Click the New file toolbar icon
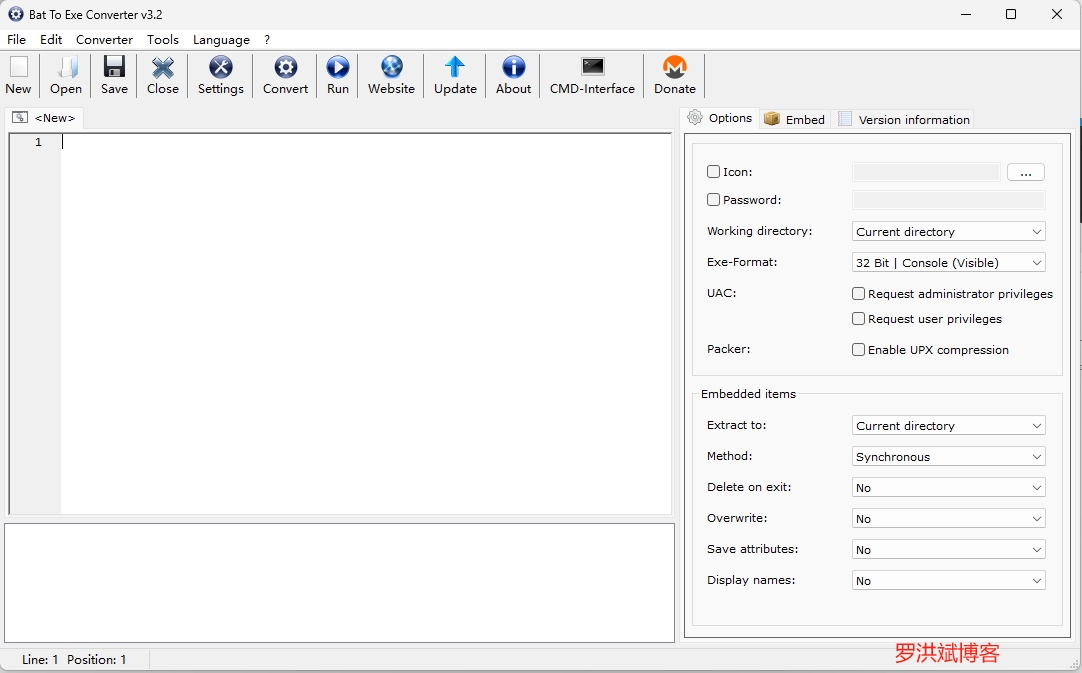The width and height of the screenshot is (1082, 673). pos(19,67)
